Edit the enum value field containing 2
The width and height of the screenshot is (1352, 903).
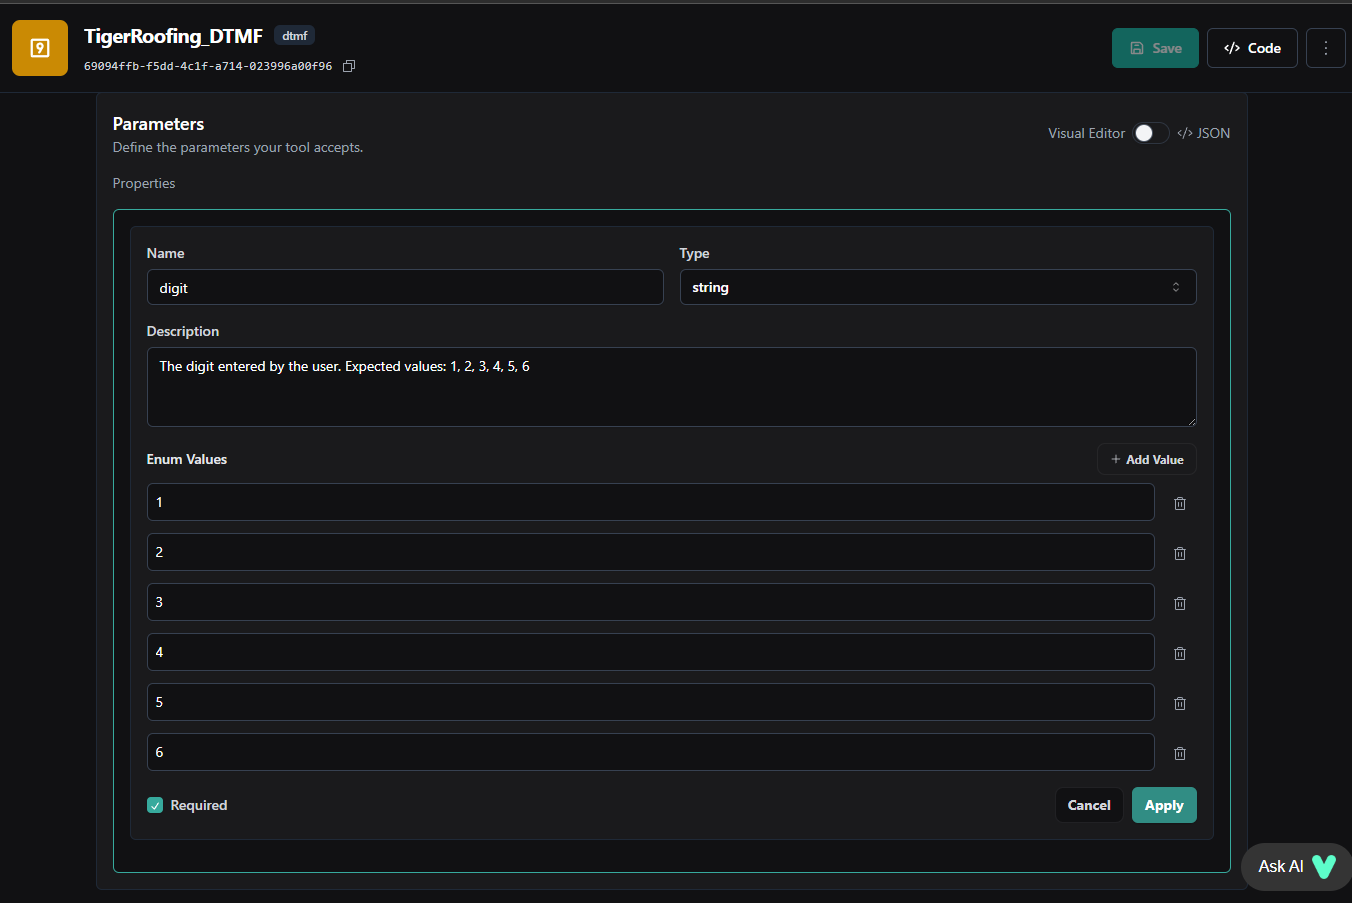(651, 552)
